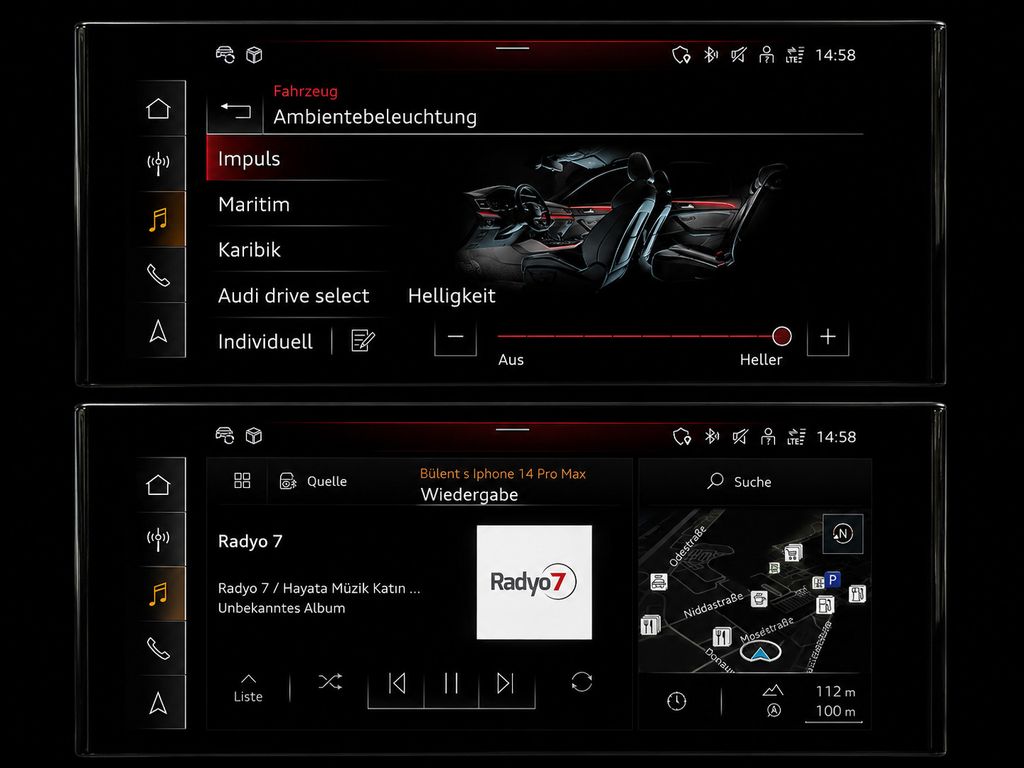Viewport: 1024px width, 768px height.
Task: Increase brightness with the plus button
Action: [x=828, y=337]
